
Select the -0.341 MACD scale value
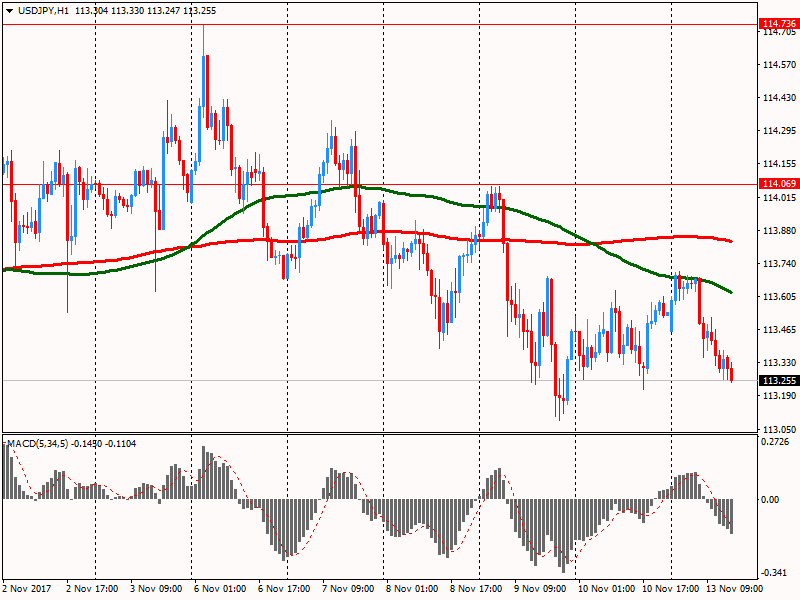pos(773,573)
